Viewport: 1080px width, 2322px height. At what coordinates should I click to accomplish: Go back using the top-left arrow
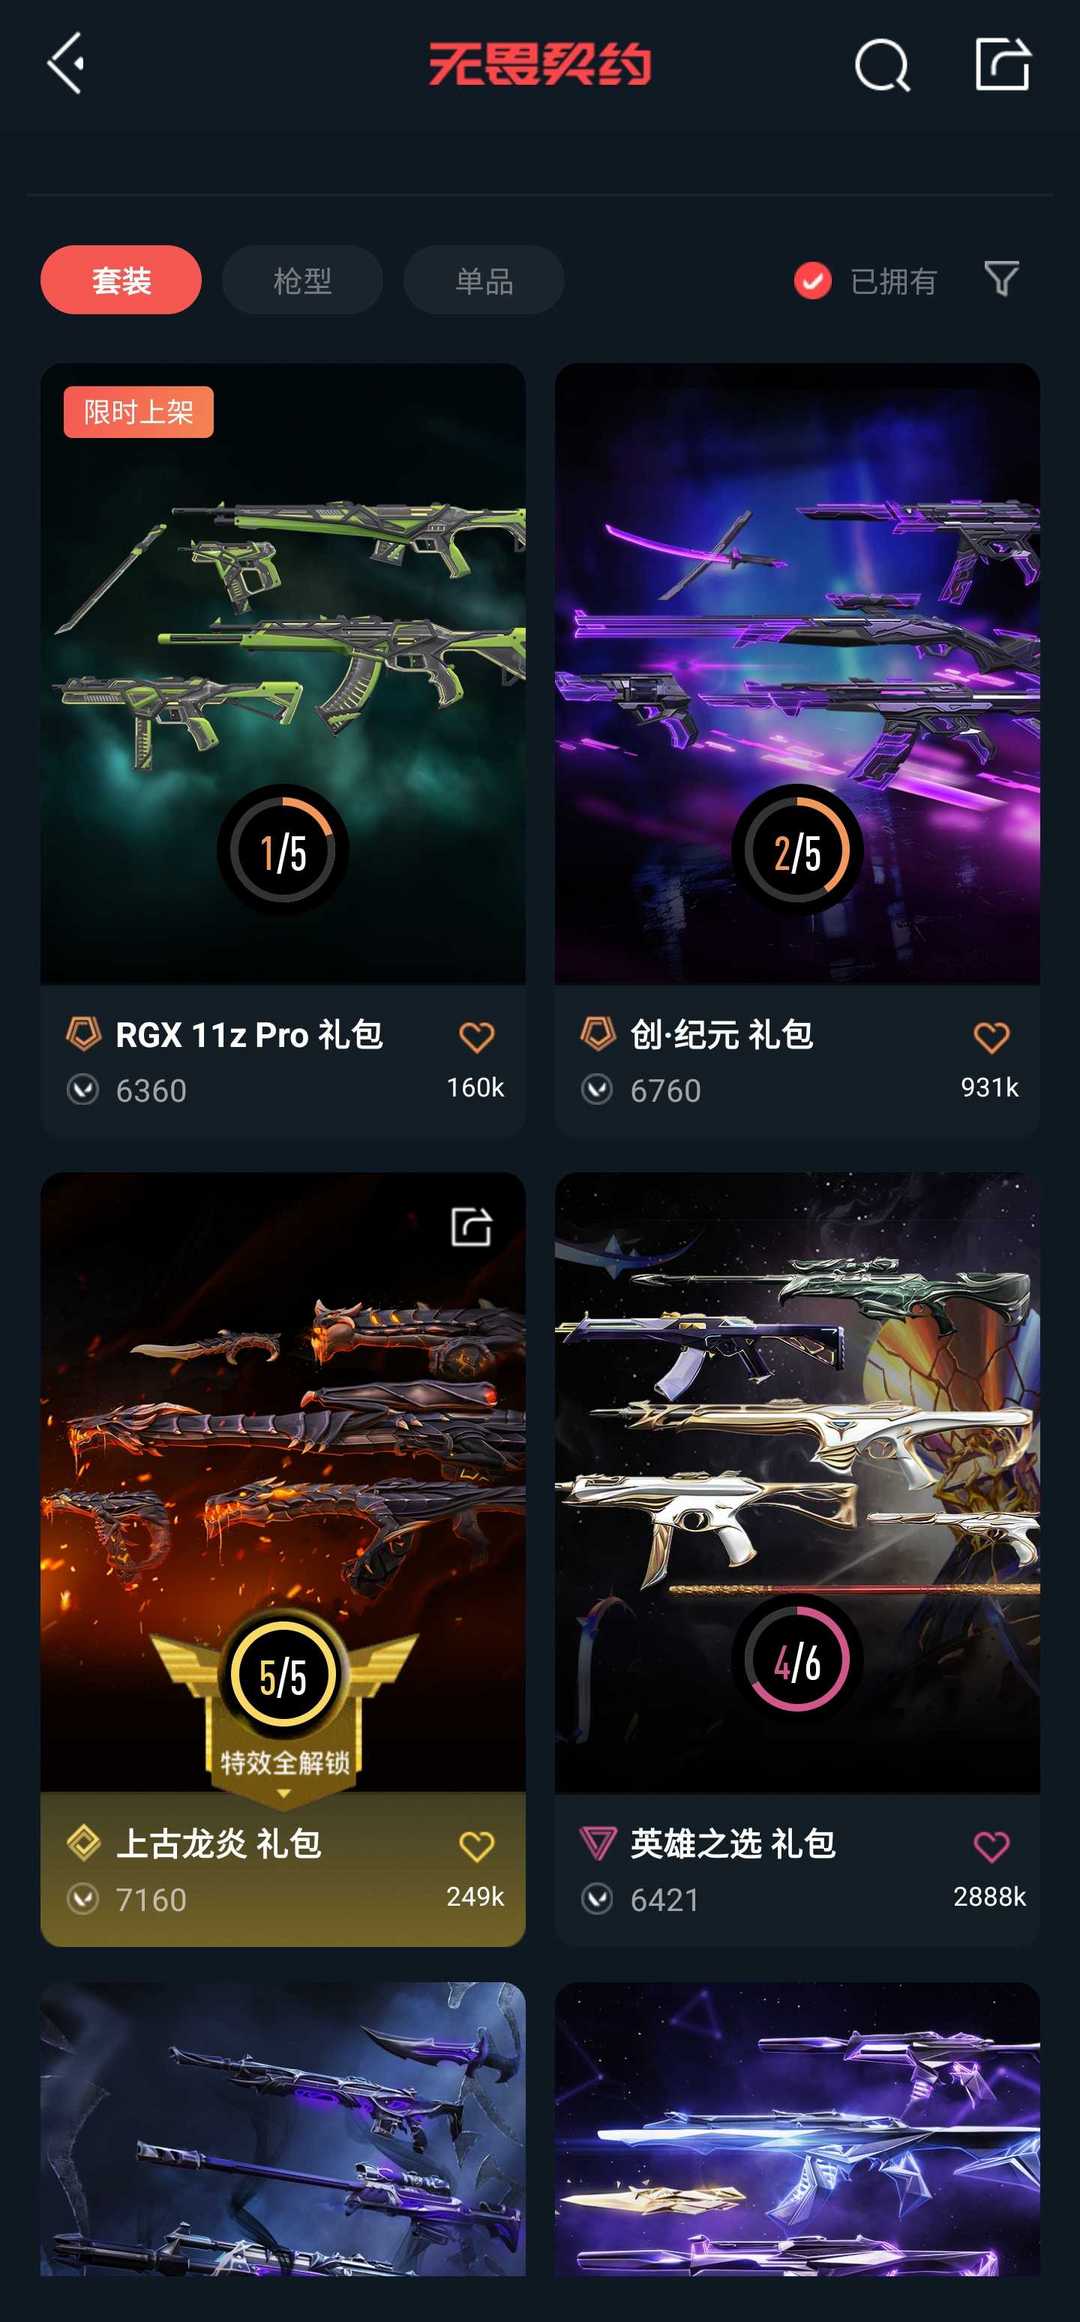(66, 64)
